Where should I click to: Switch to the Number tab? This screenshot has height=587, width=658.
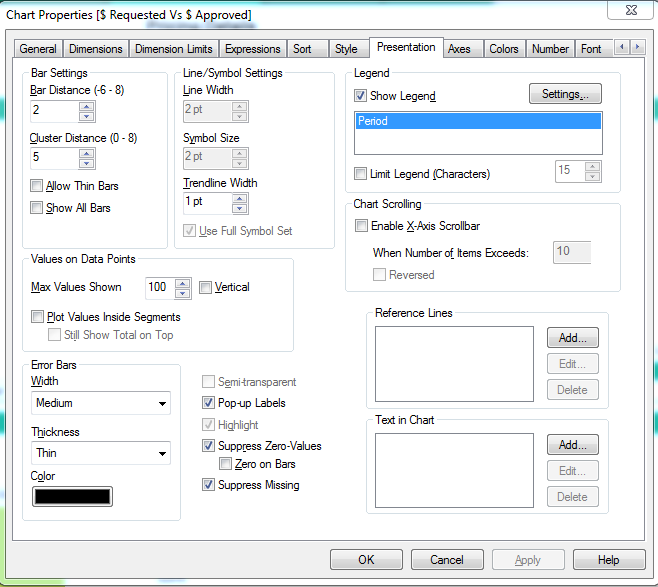point(550,49)
